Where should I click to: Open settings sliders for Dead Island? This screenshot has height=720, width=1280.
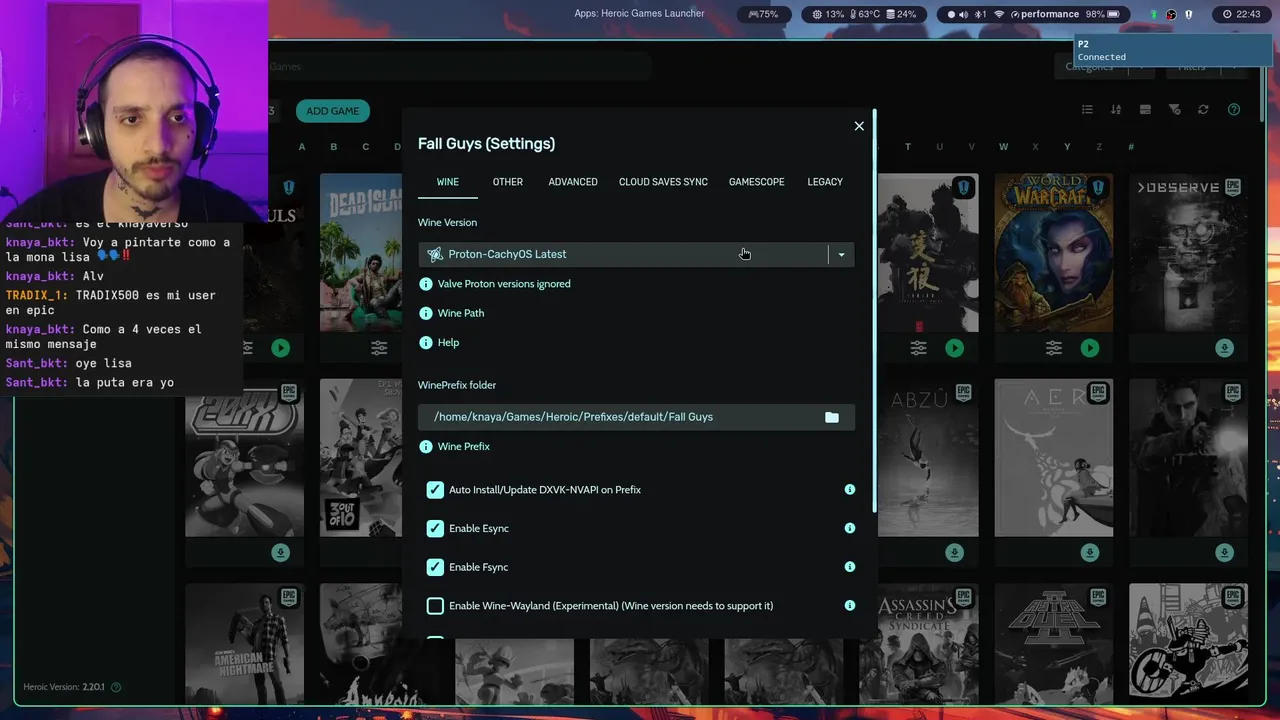pyautogui.click(x=379, y=348)
